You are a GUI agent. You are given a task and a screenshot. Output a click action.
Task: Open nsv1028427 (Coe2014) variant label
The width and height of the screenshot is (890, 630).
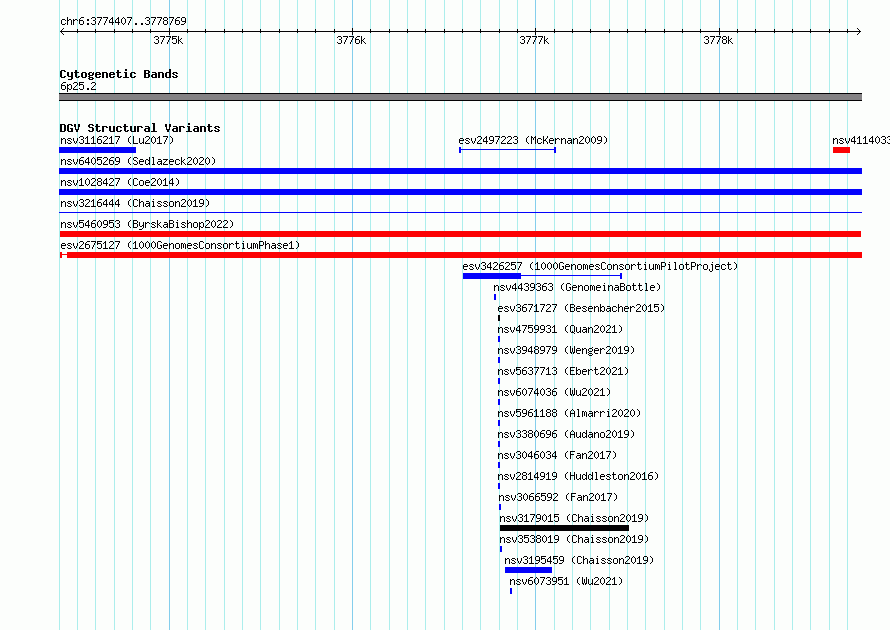pyautogui.click(x=120, y=182)
